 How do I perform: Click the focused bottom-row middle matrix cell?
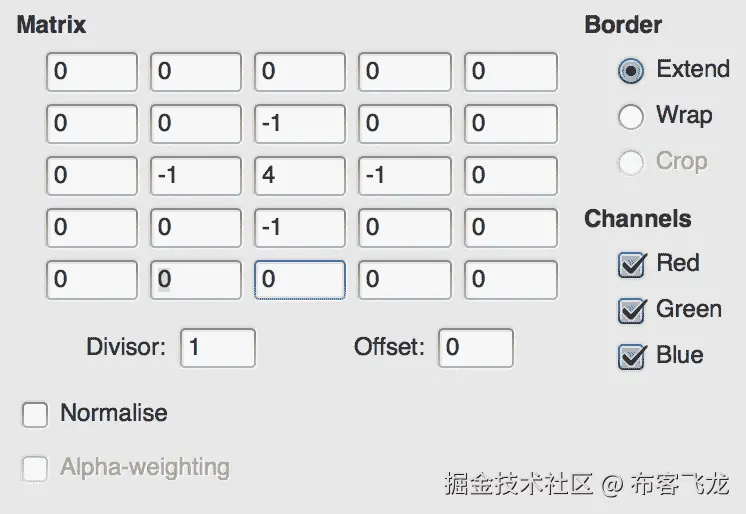point(300,280)
